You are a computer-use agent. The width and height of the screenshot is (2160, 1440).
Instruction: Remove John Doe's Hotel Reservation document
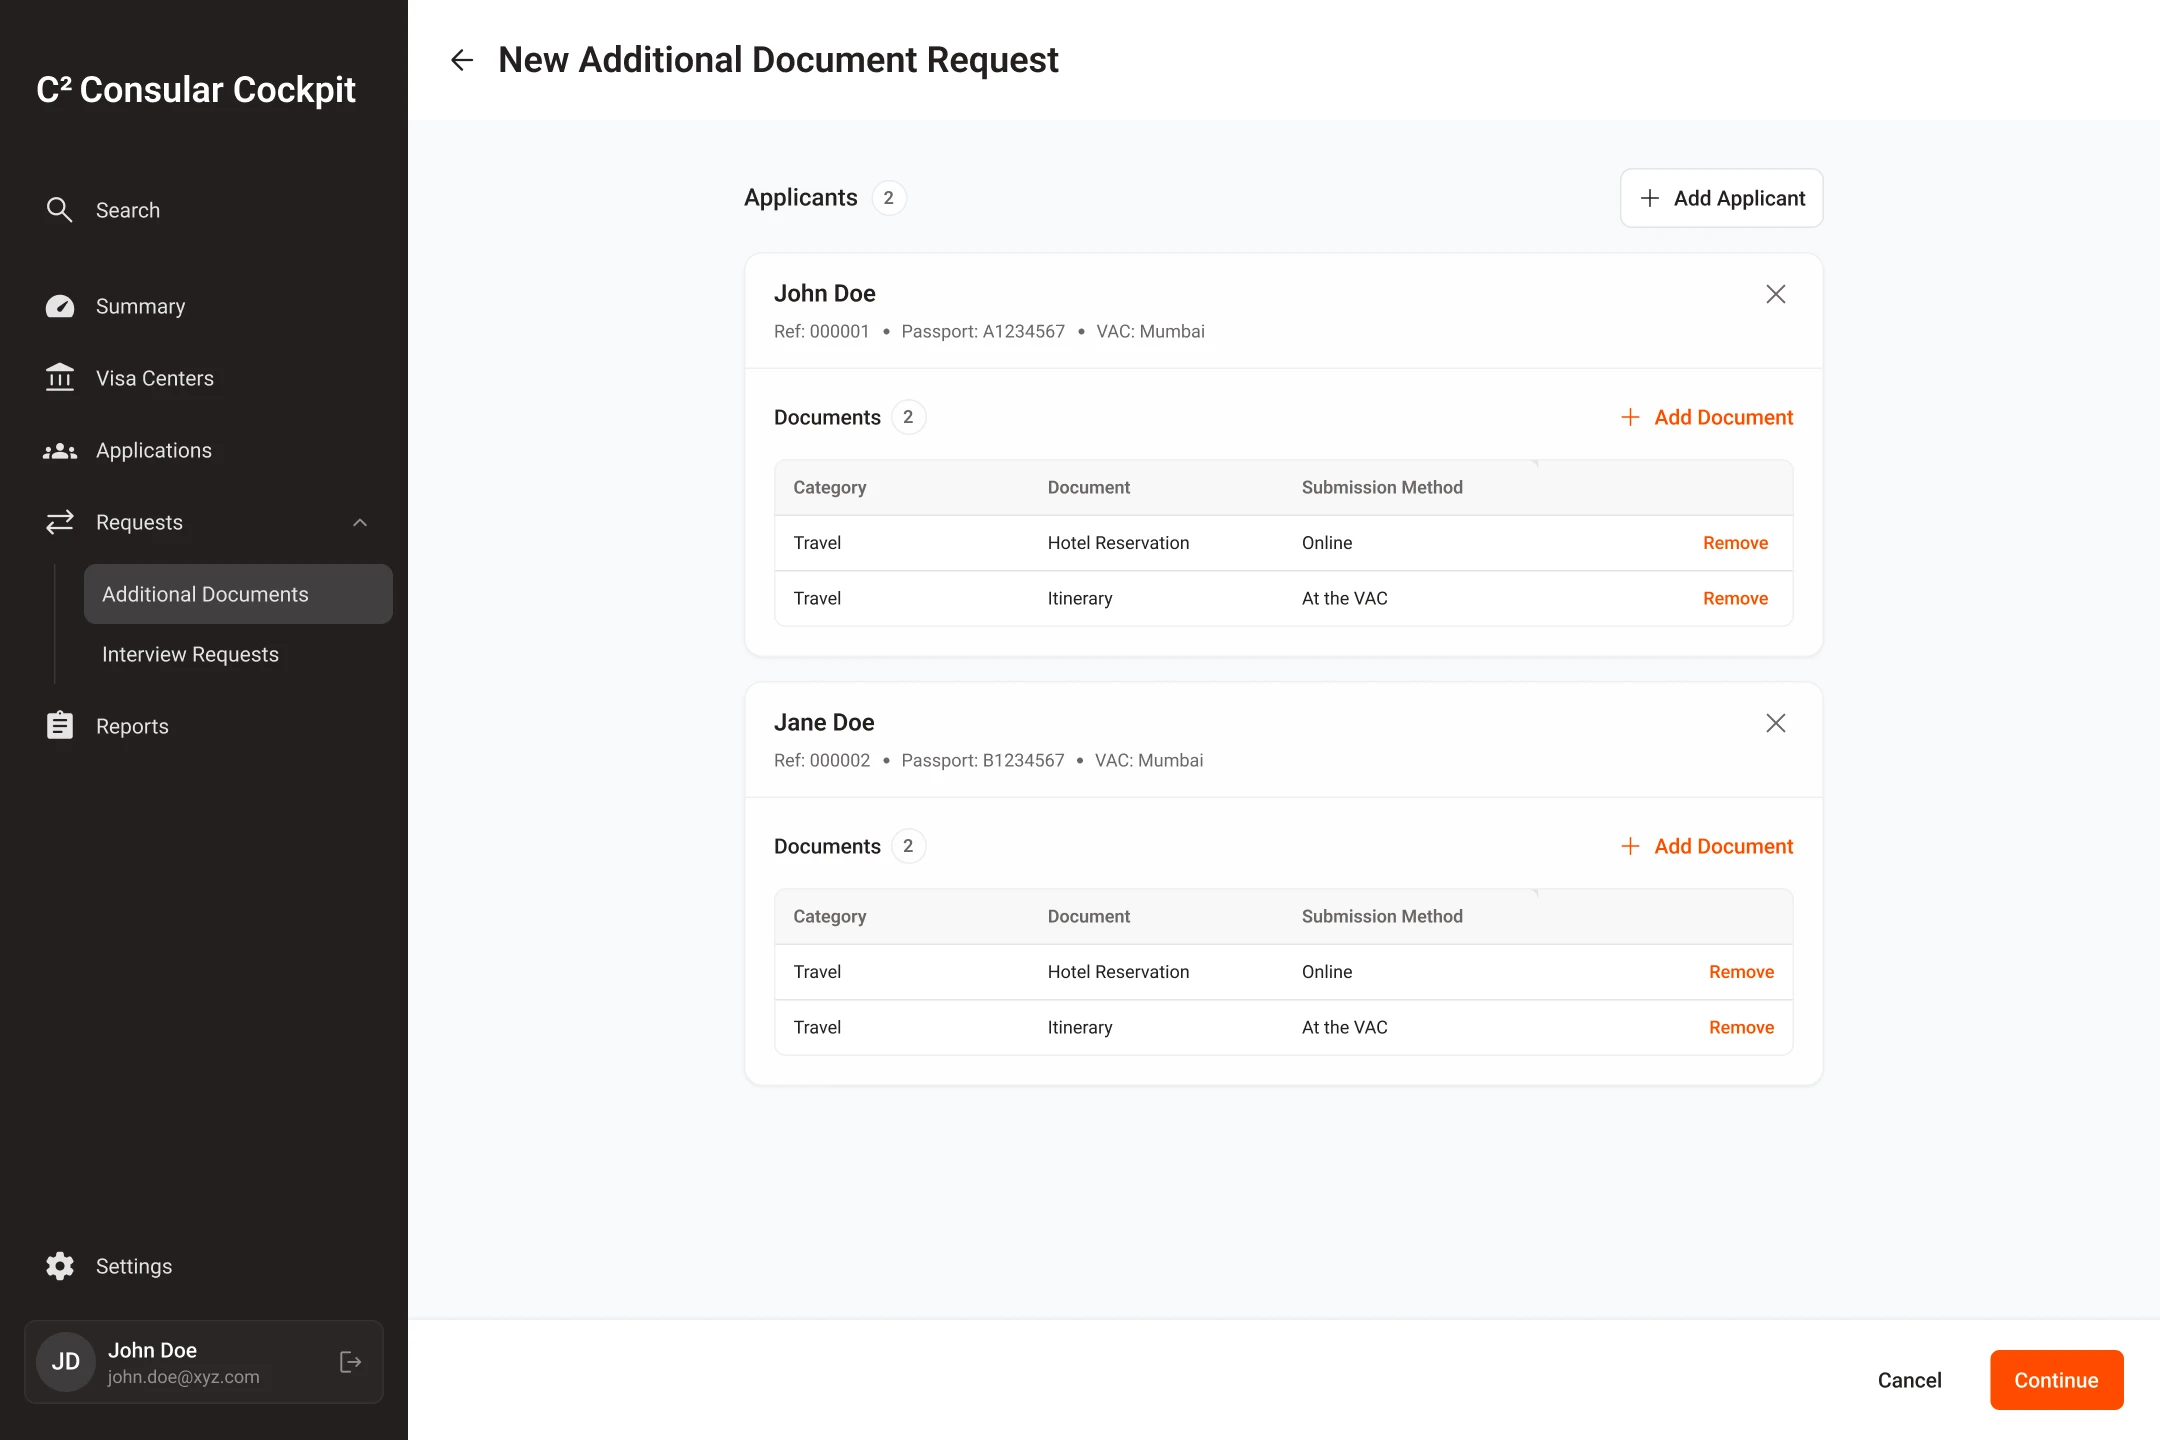tap(1735, 543)
